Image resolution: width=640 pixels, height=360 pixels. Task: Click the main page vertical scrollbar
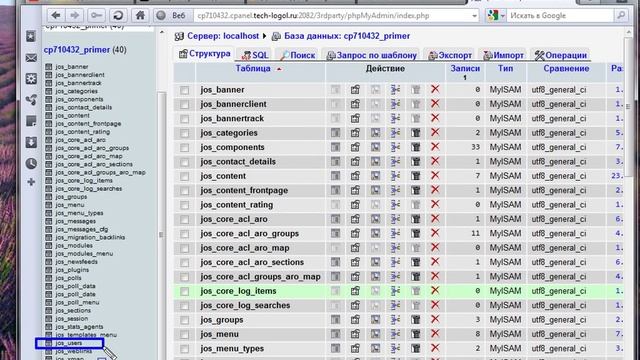(628, 106)
